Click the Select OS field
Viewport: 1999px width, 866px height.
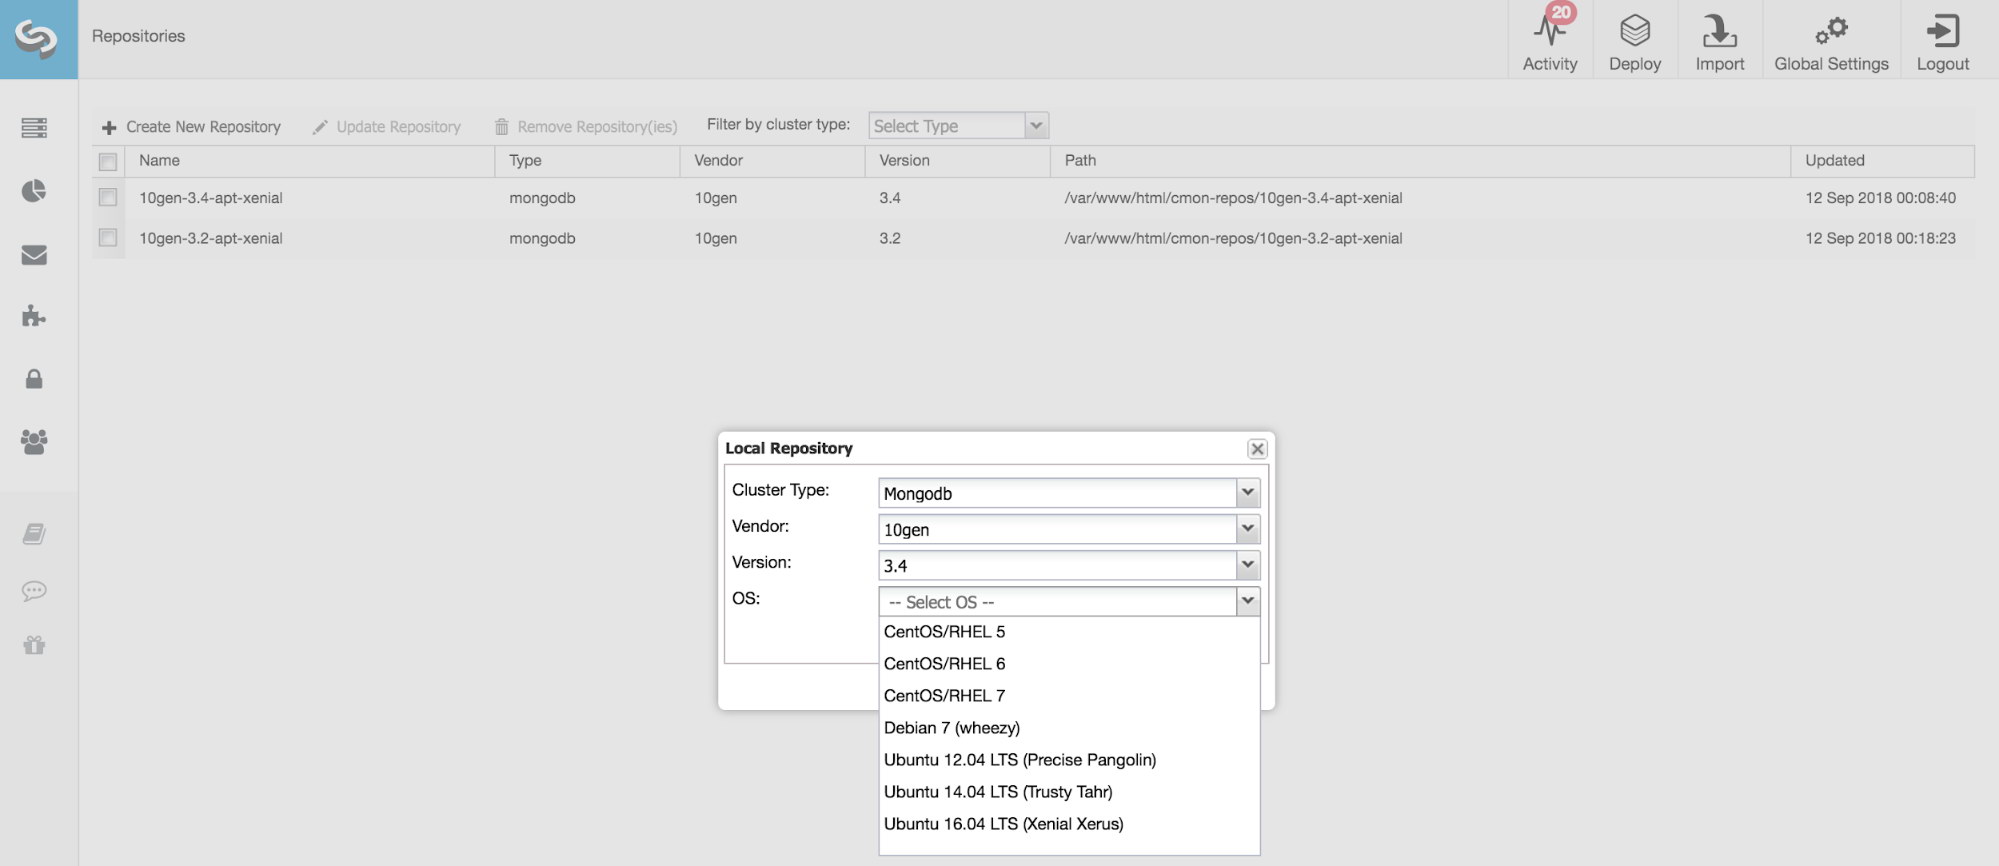click(1058, 602)
